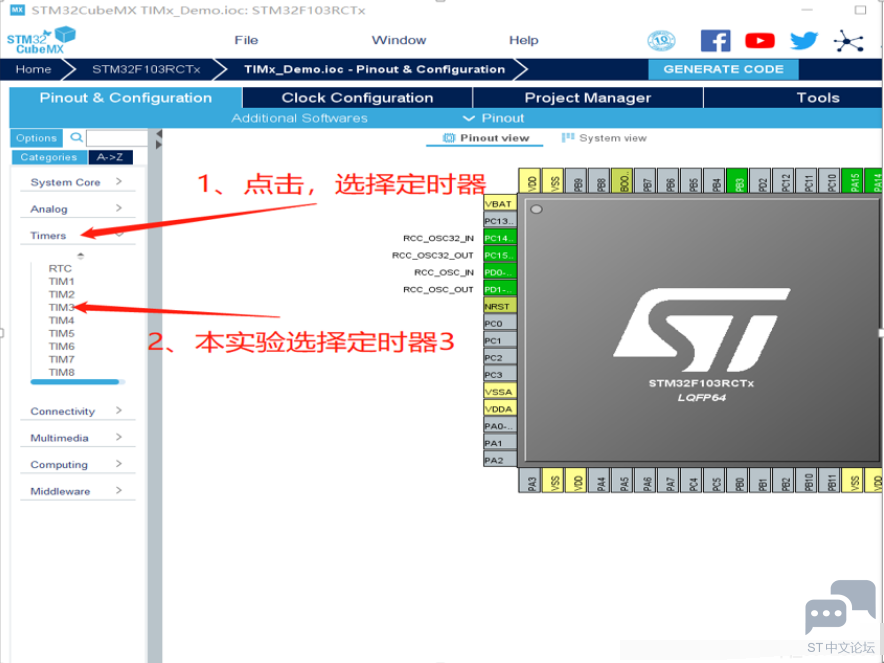Click the PA15 pin on the chip
This screenshot has height=663, width=884.
(852, 180)
